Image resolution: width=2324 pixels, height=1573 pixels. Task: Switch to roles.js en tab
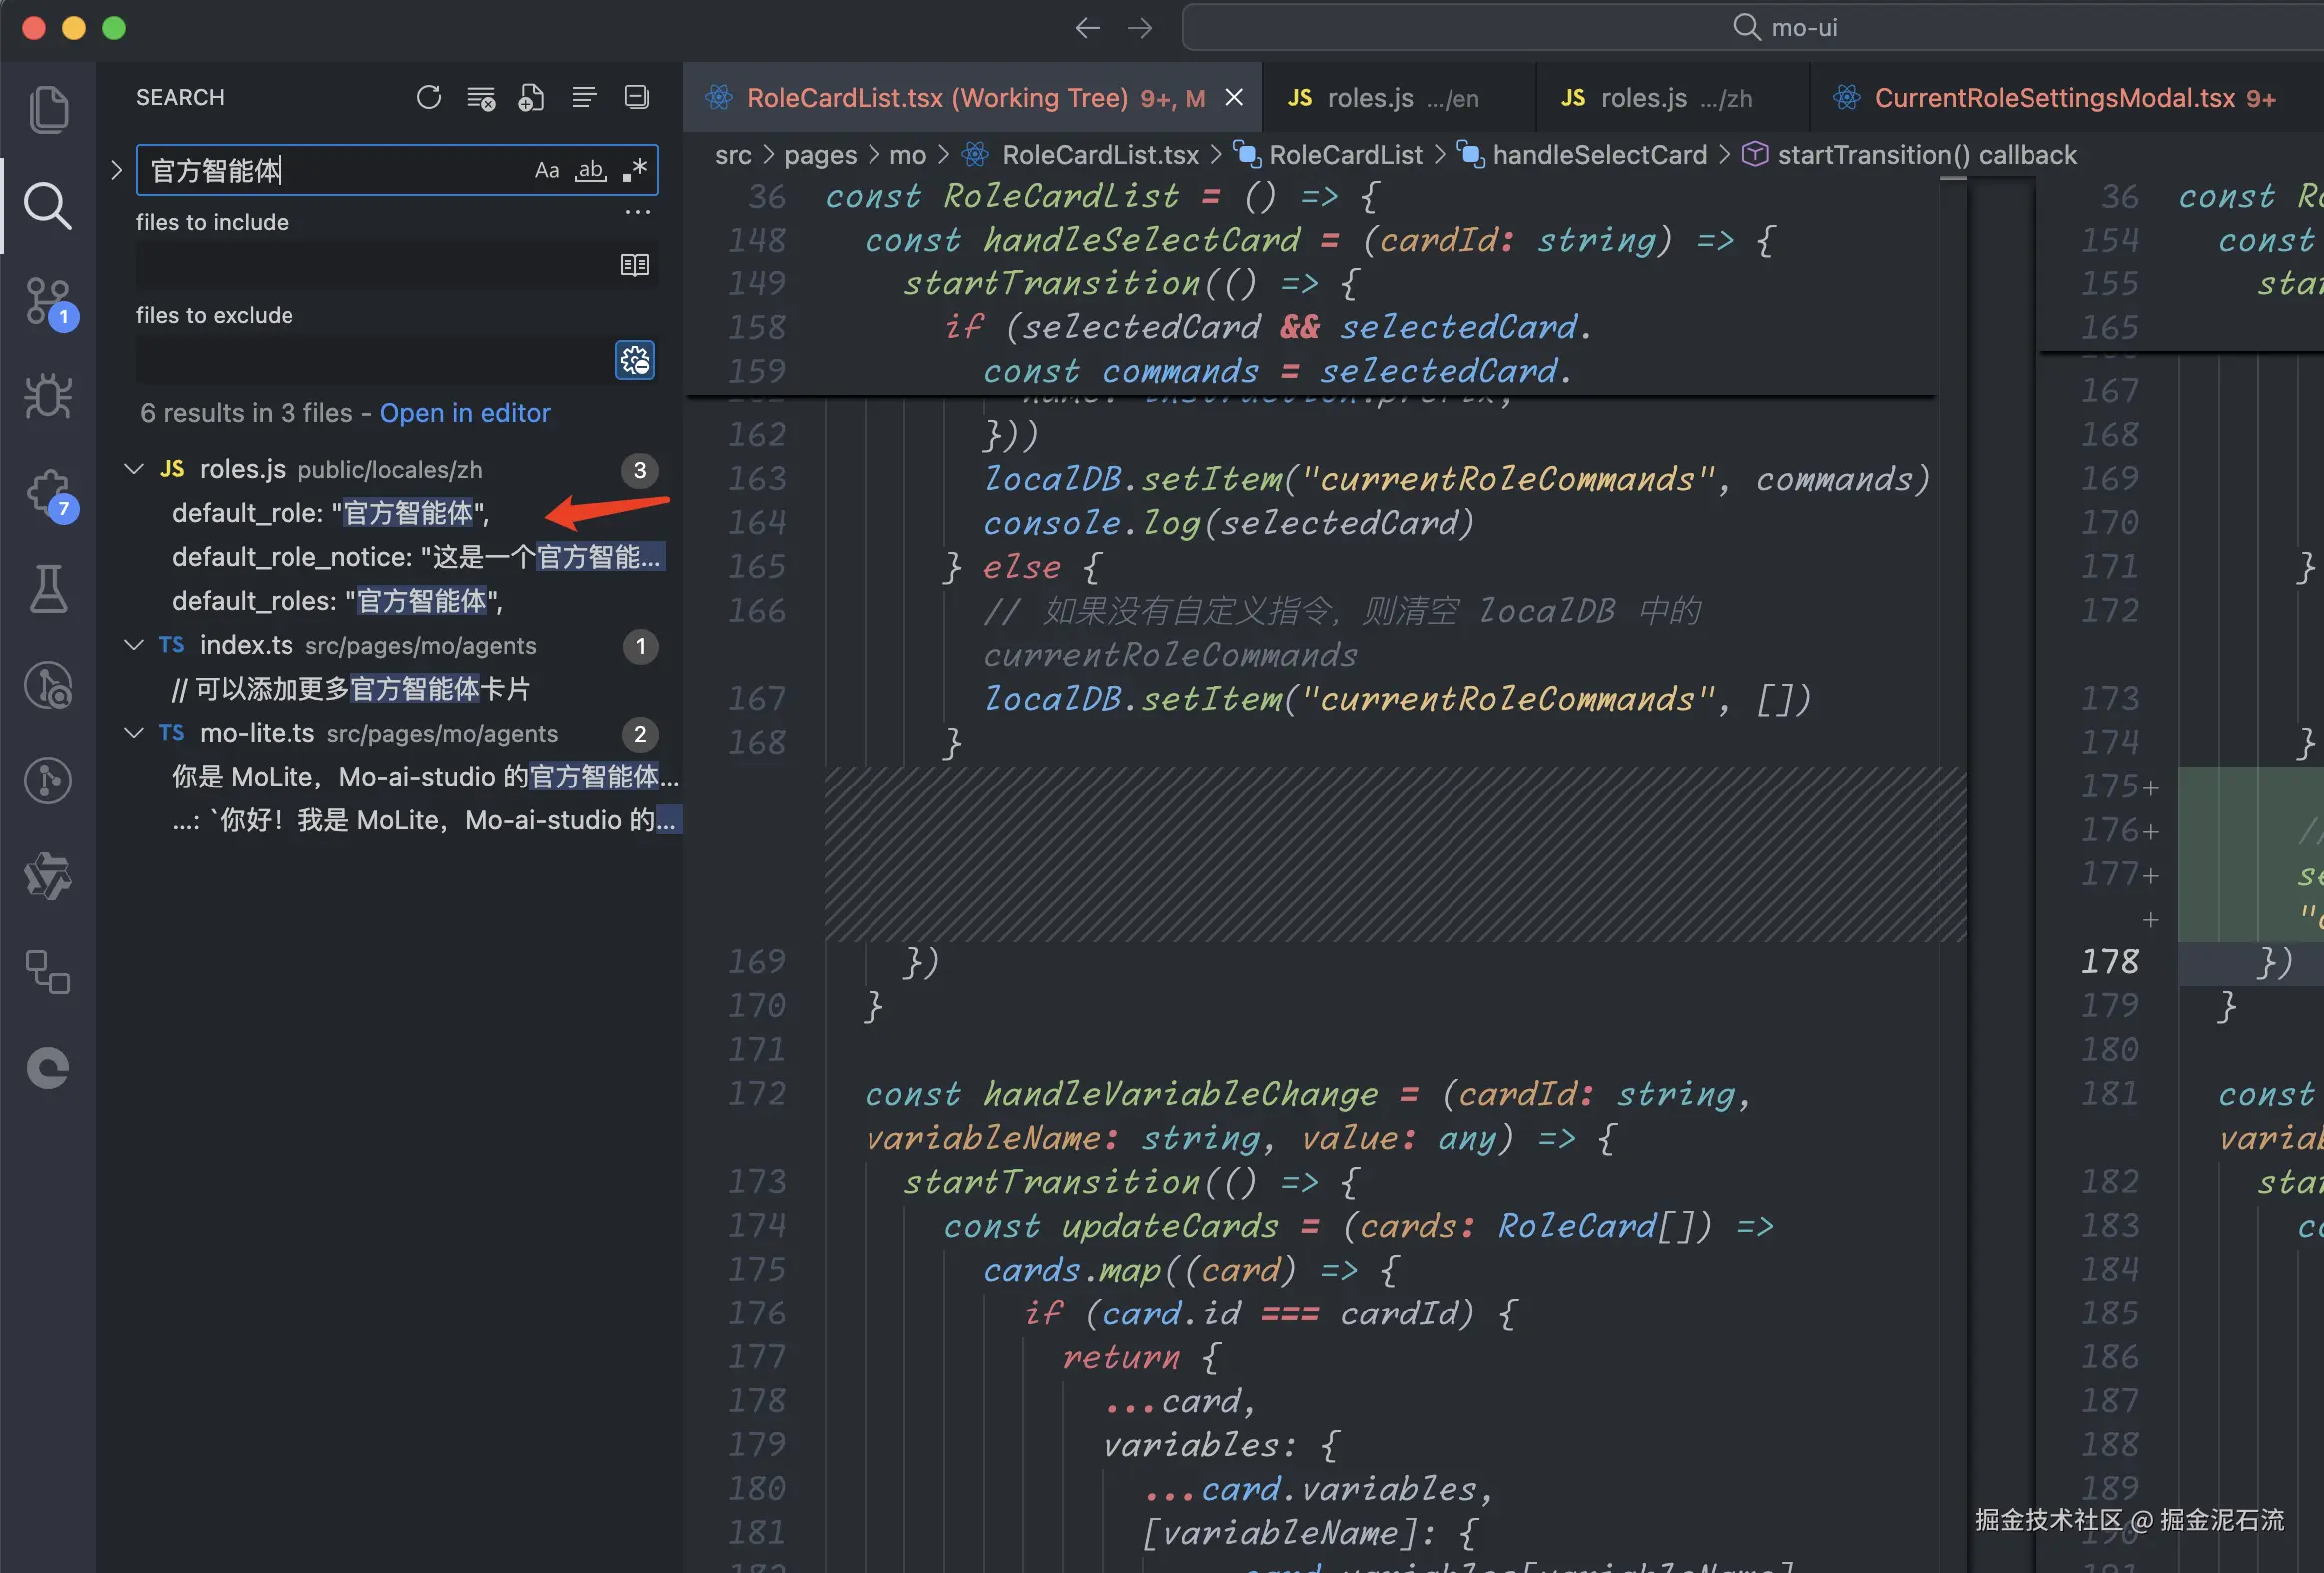point(1384,98)
